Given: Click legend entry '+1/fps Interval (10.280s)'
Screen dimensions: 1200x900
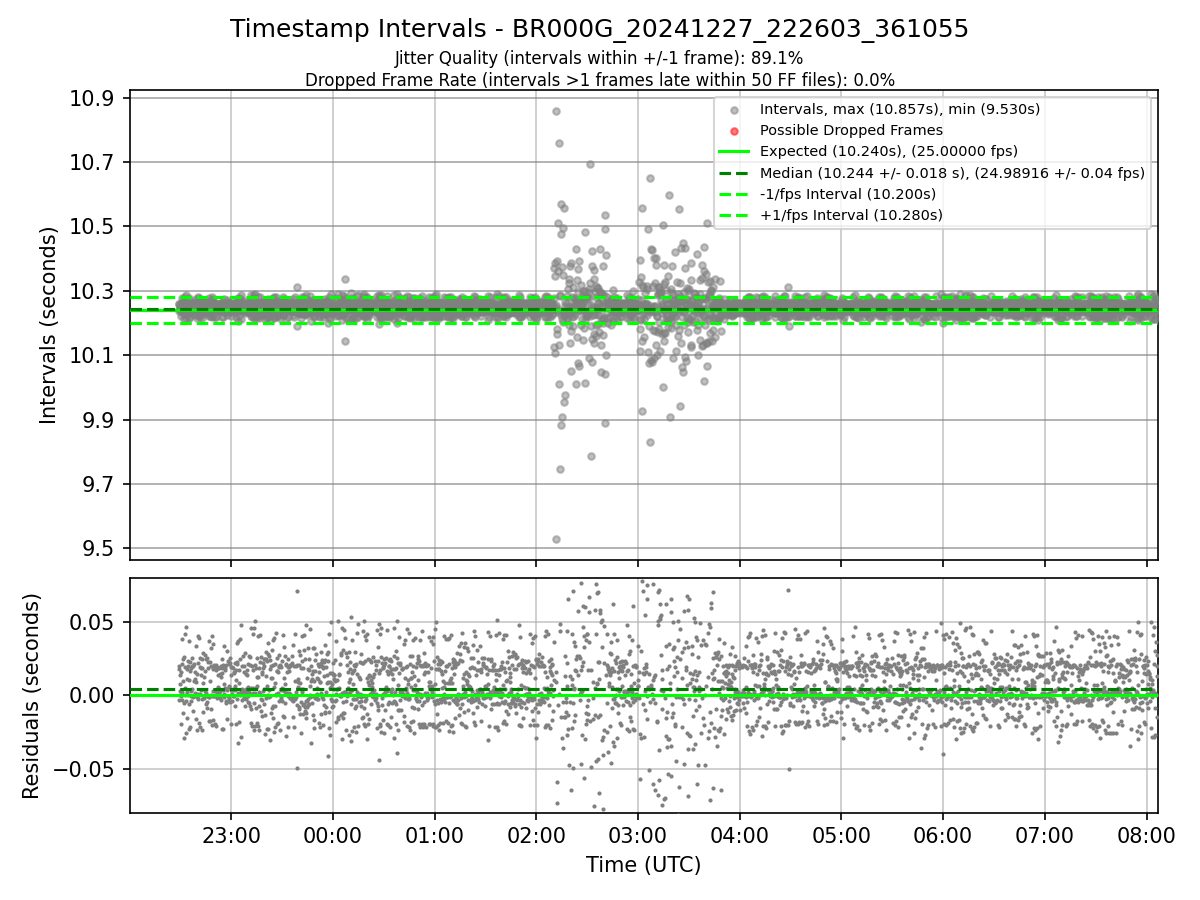Looking at the screenshot, I should click(851, 215).
